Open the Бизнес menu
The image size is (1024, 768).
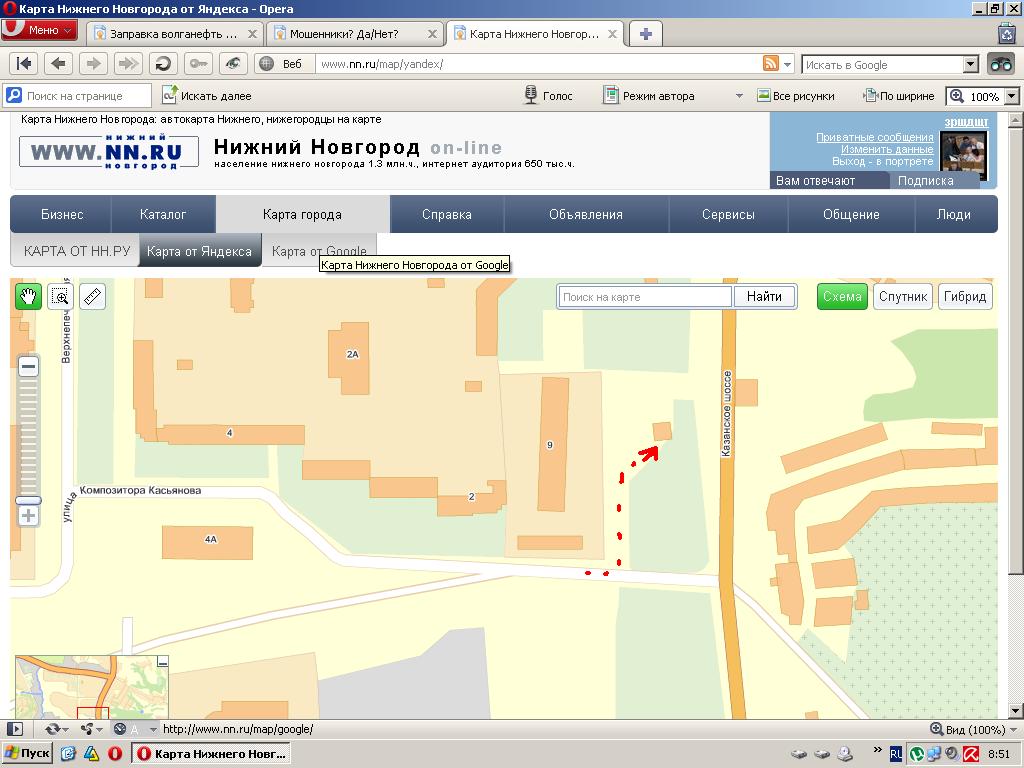(x=61, y=214)
